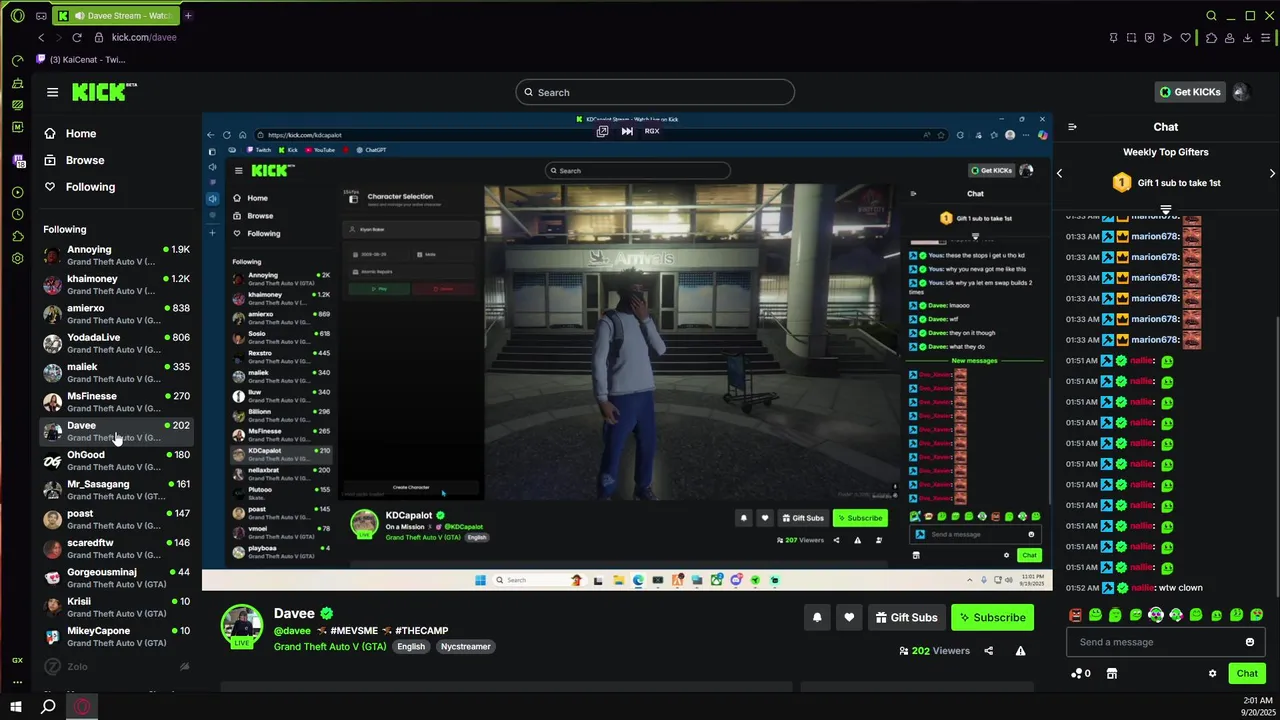Open the user profile avatar menu
This screenshot has width=1280, height=720.
1241,92
